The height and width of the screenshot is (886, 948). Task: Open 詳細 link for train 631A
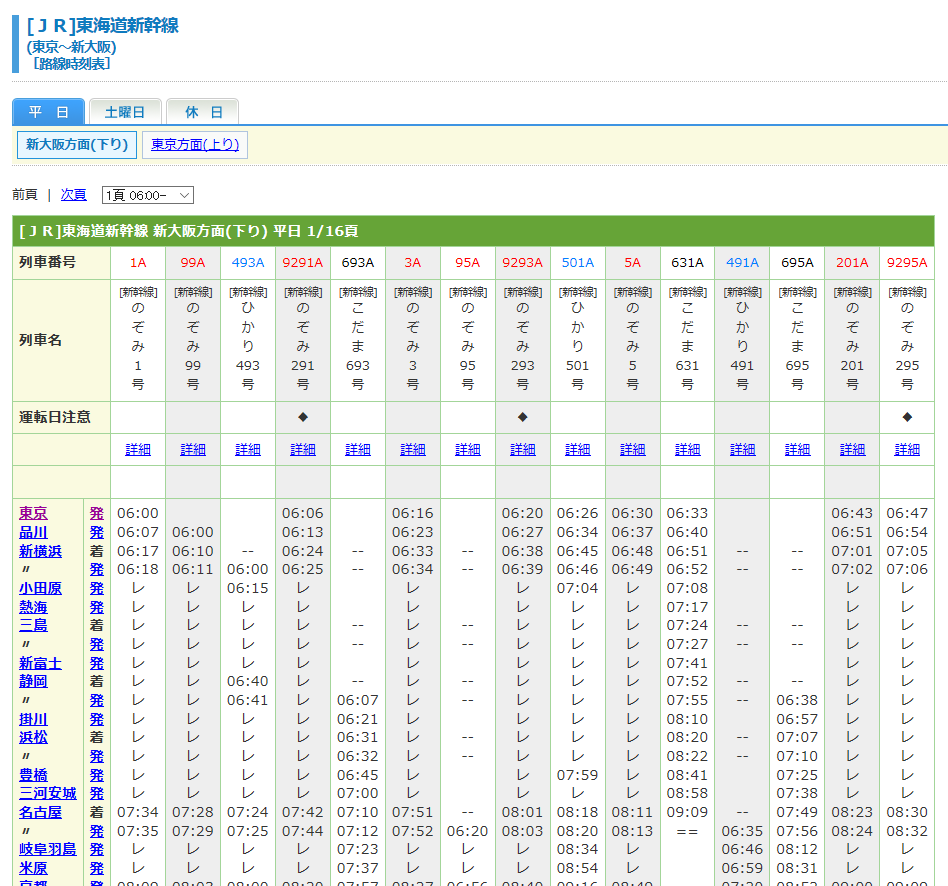[x=687, y=449]
